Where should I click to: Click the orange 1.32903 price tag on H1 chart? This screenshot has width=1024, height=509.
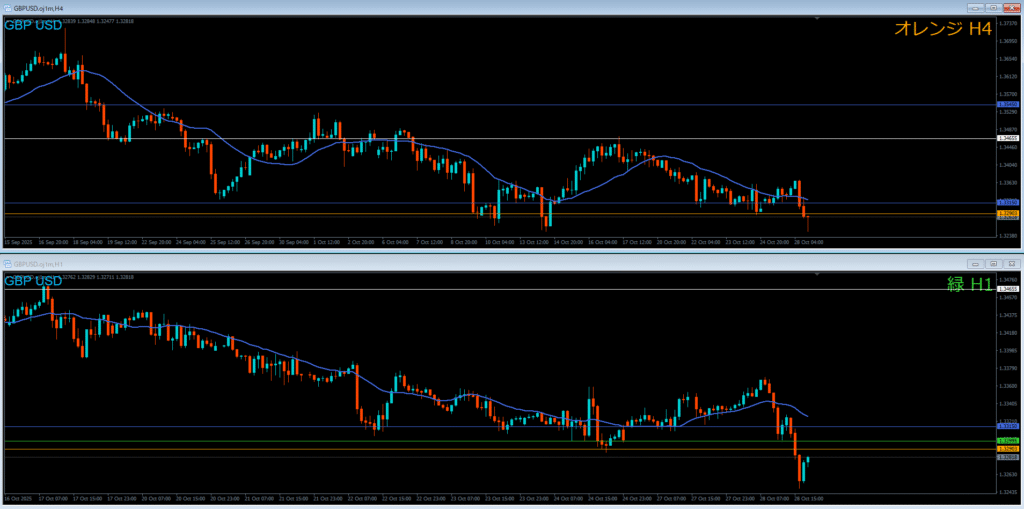pos(1008,449)
